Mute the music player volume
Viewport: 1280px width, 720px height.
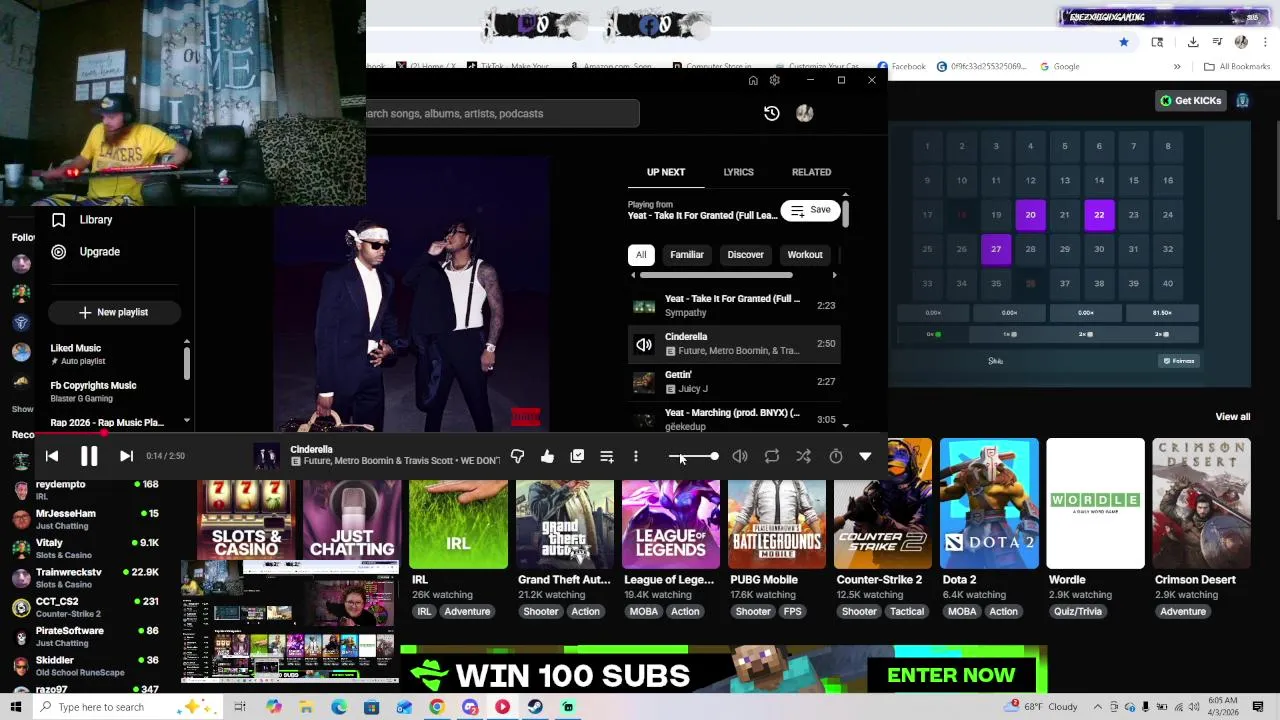click(x=740, y=456)
